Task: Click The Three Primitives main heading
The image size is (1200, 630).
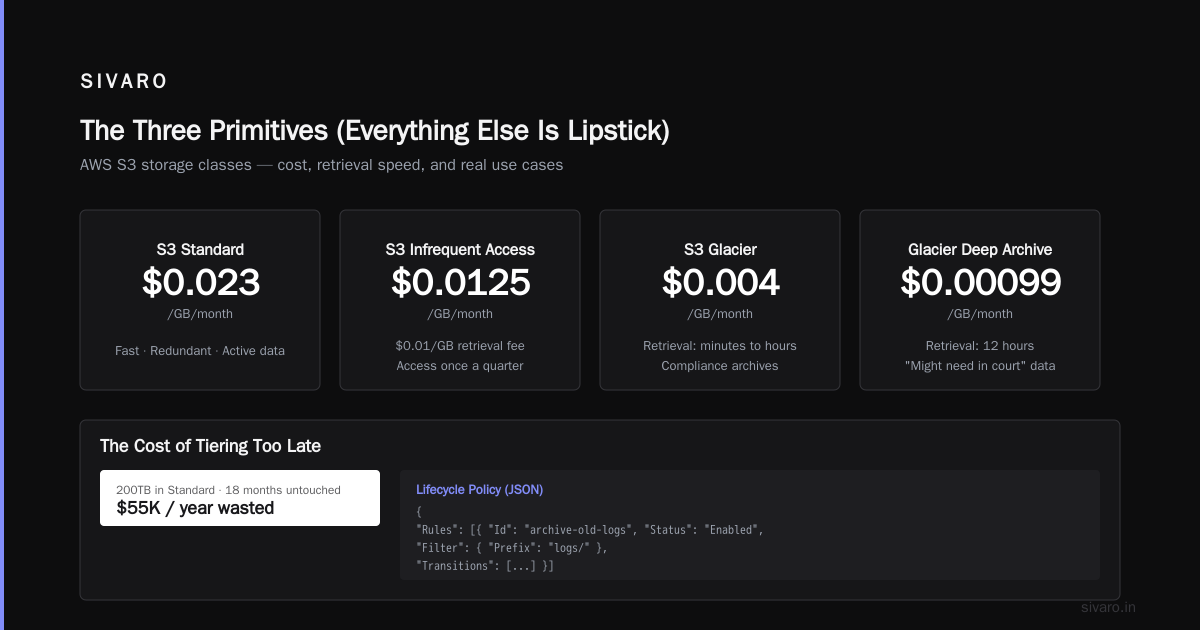Action: [375, 131]
